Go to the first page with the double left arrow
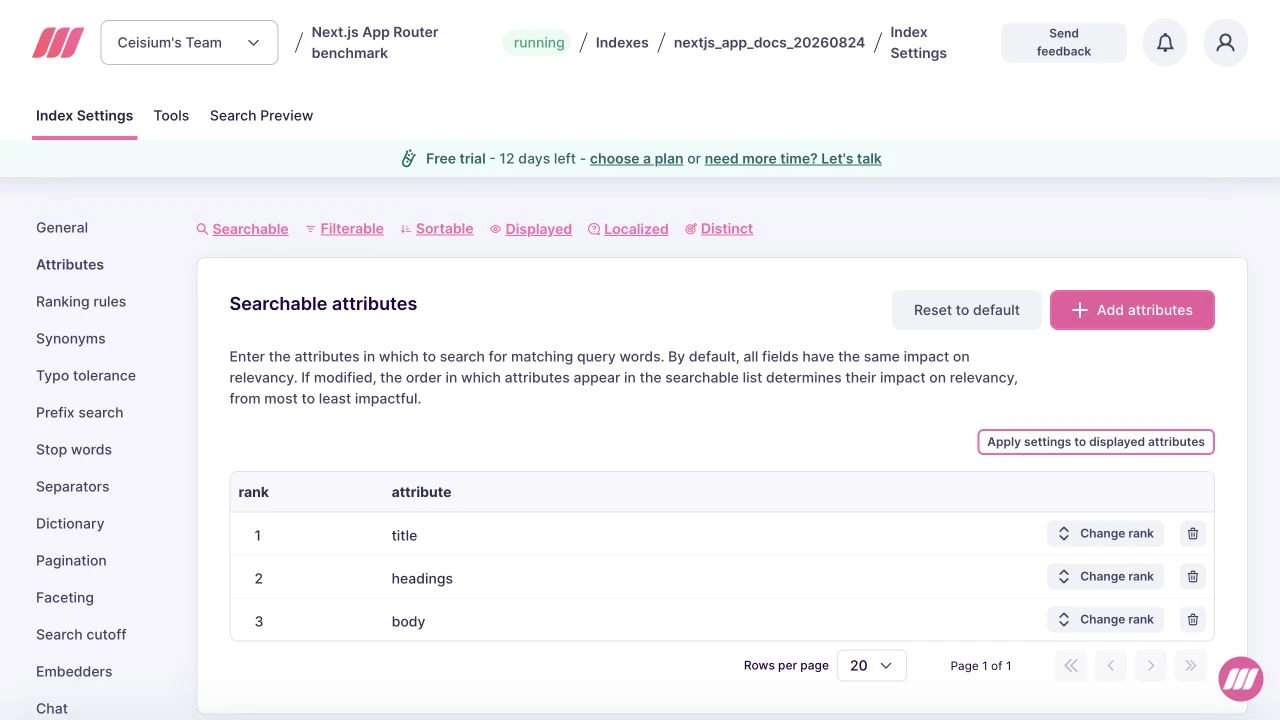 (x=1070, y=666)
